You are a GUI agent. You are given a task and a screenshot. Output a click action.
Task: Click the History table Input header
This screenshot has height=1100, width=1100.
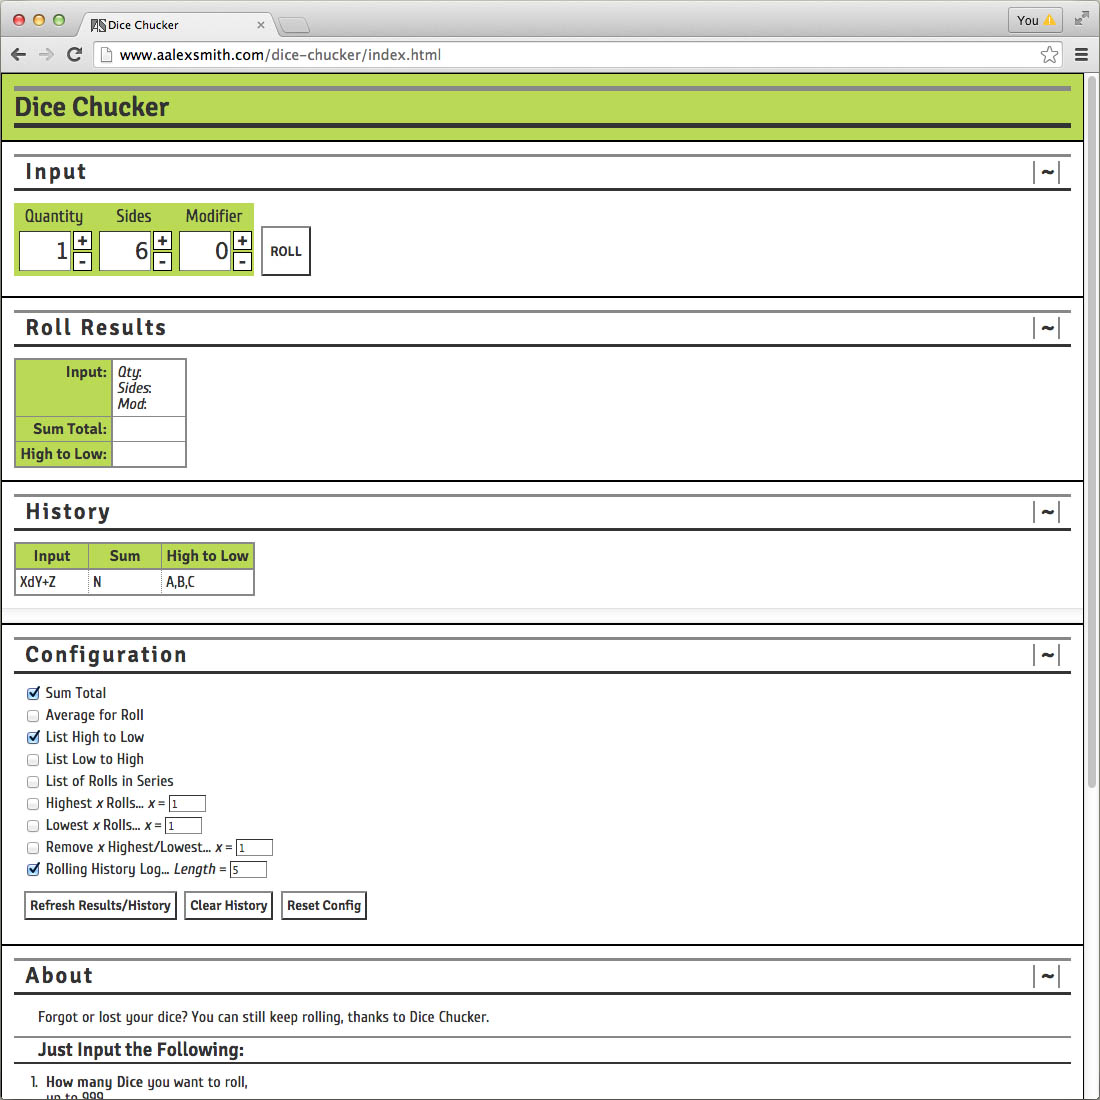coord(52,556)
